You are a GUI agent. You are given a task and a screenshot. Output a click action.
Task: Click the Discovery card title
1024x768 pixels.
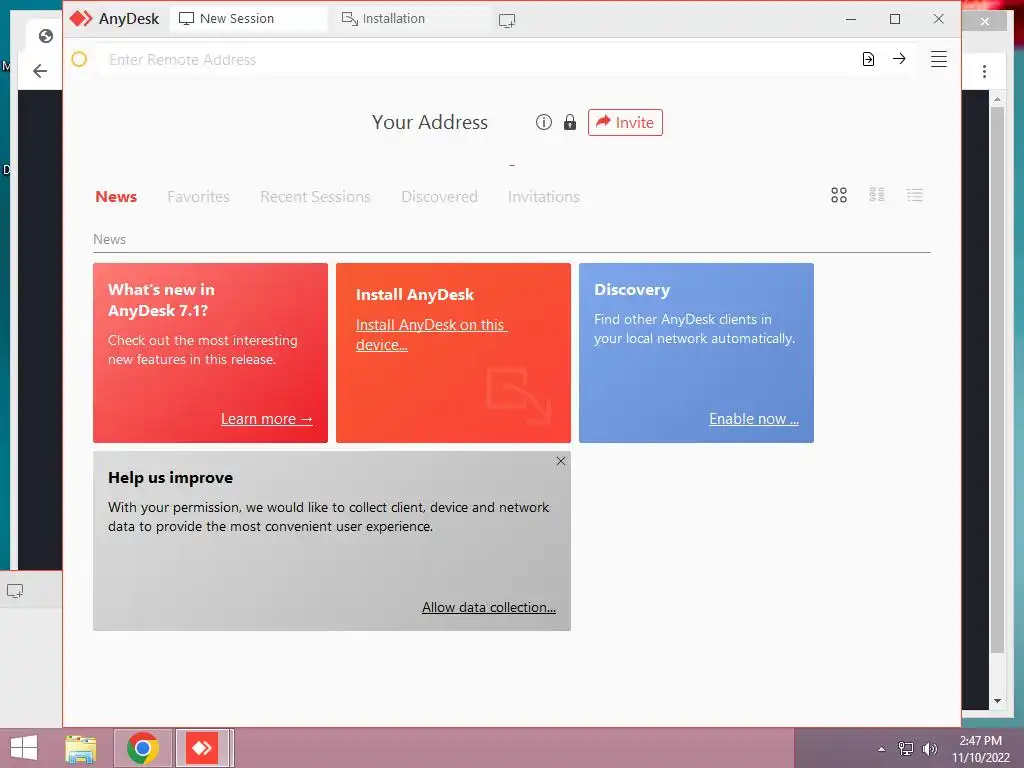click(632, 290)
